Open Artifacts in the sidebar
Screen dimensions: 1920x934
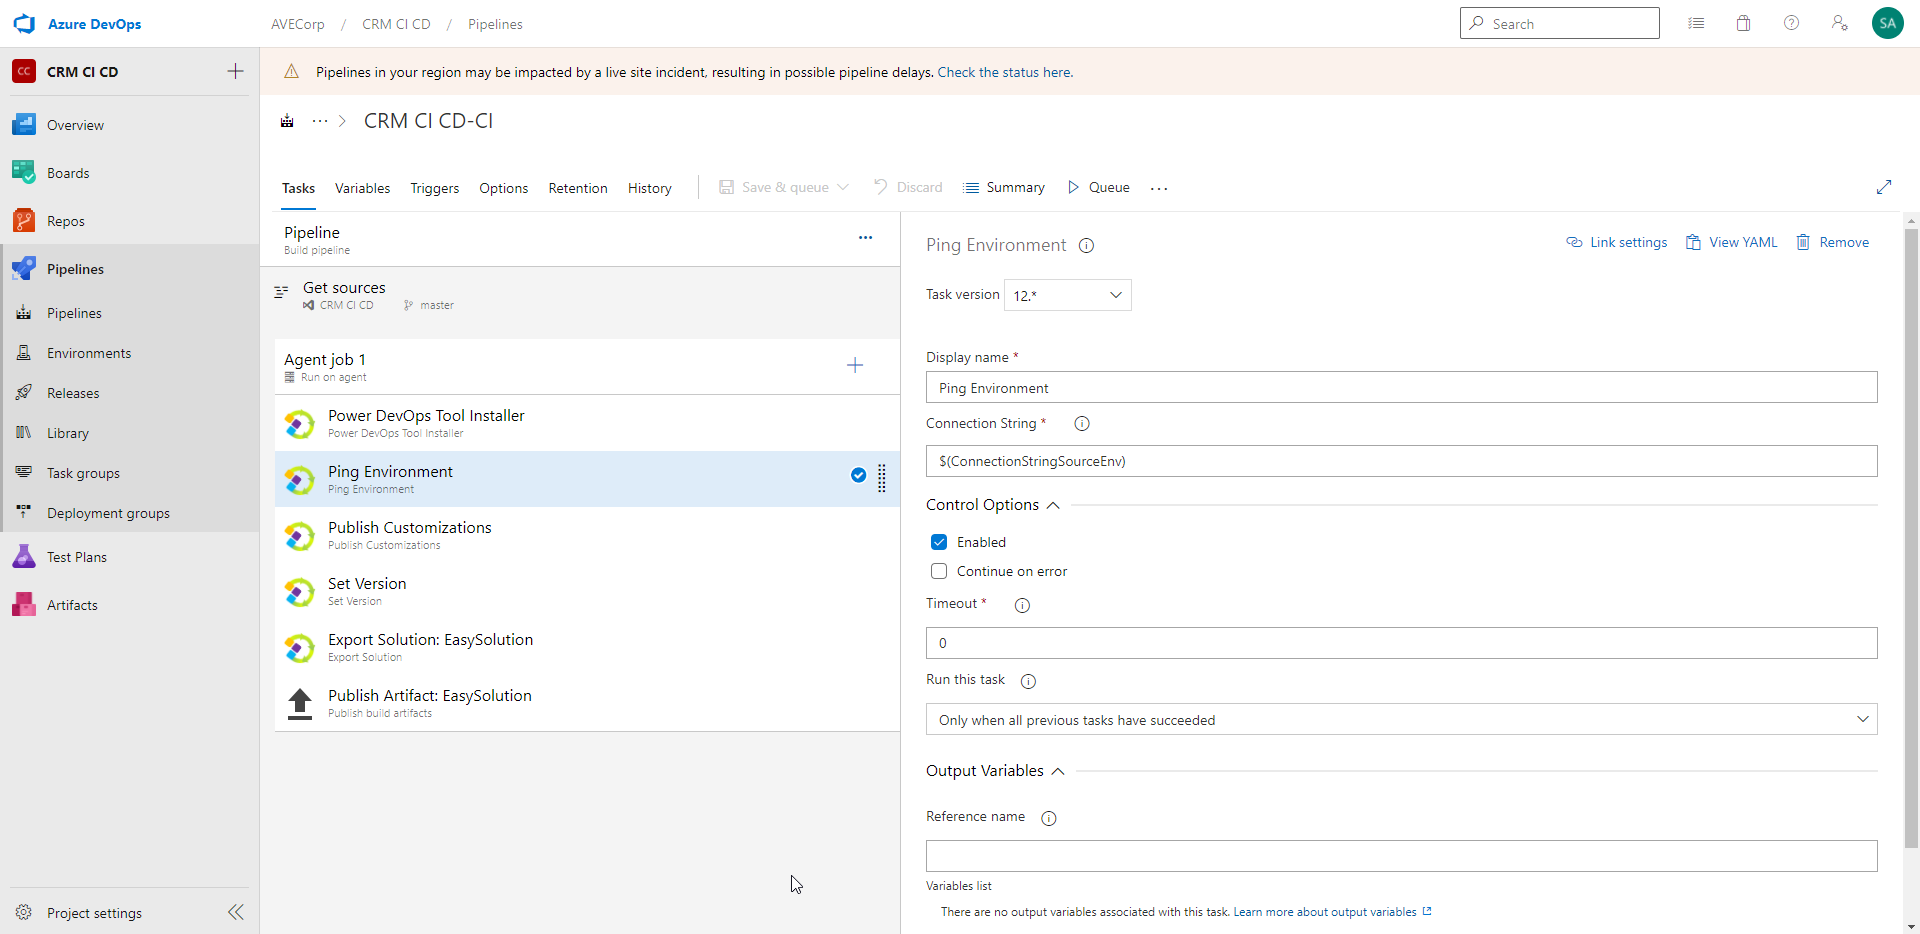[72, 605]
